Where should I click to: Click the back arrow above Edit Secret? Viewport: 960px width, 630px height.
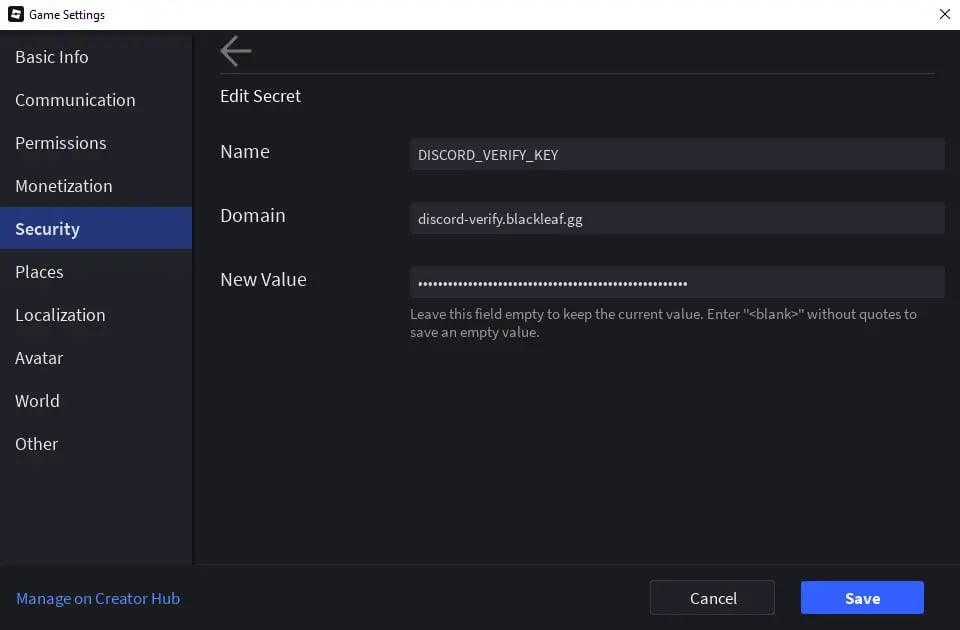236,51
